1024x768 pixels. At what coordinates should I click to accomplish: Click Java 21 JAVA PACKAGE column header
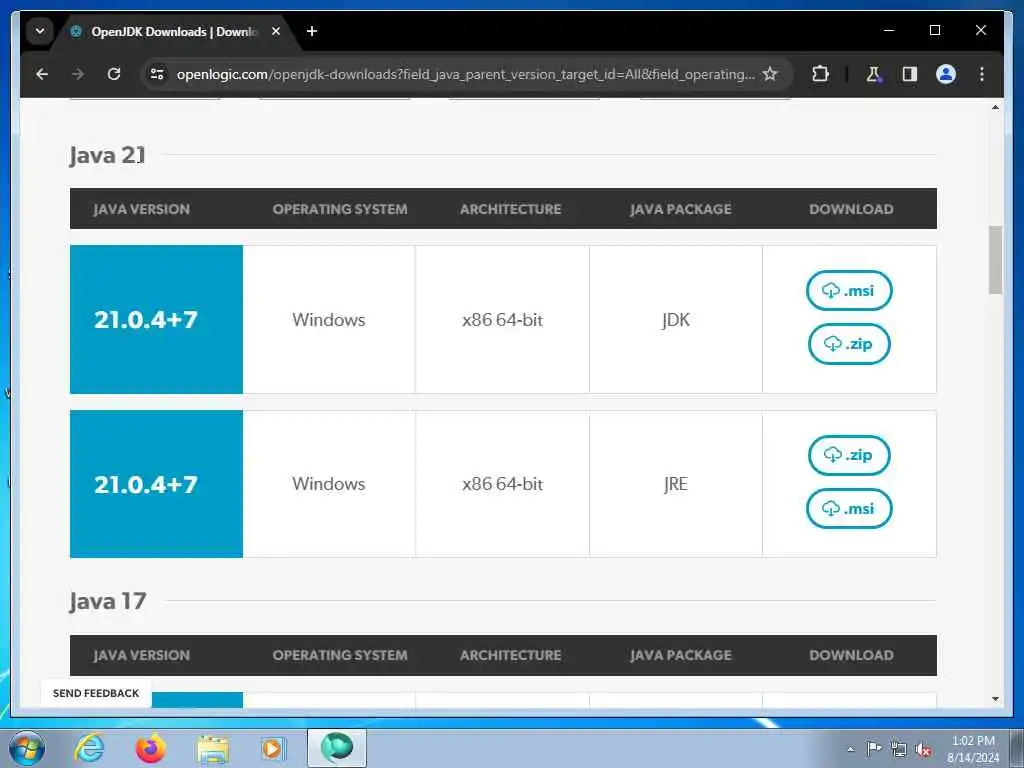[680, 209]
